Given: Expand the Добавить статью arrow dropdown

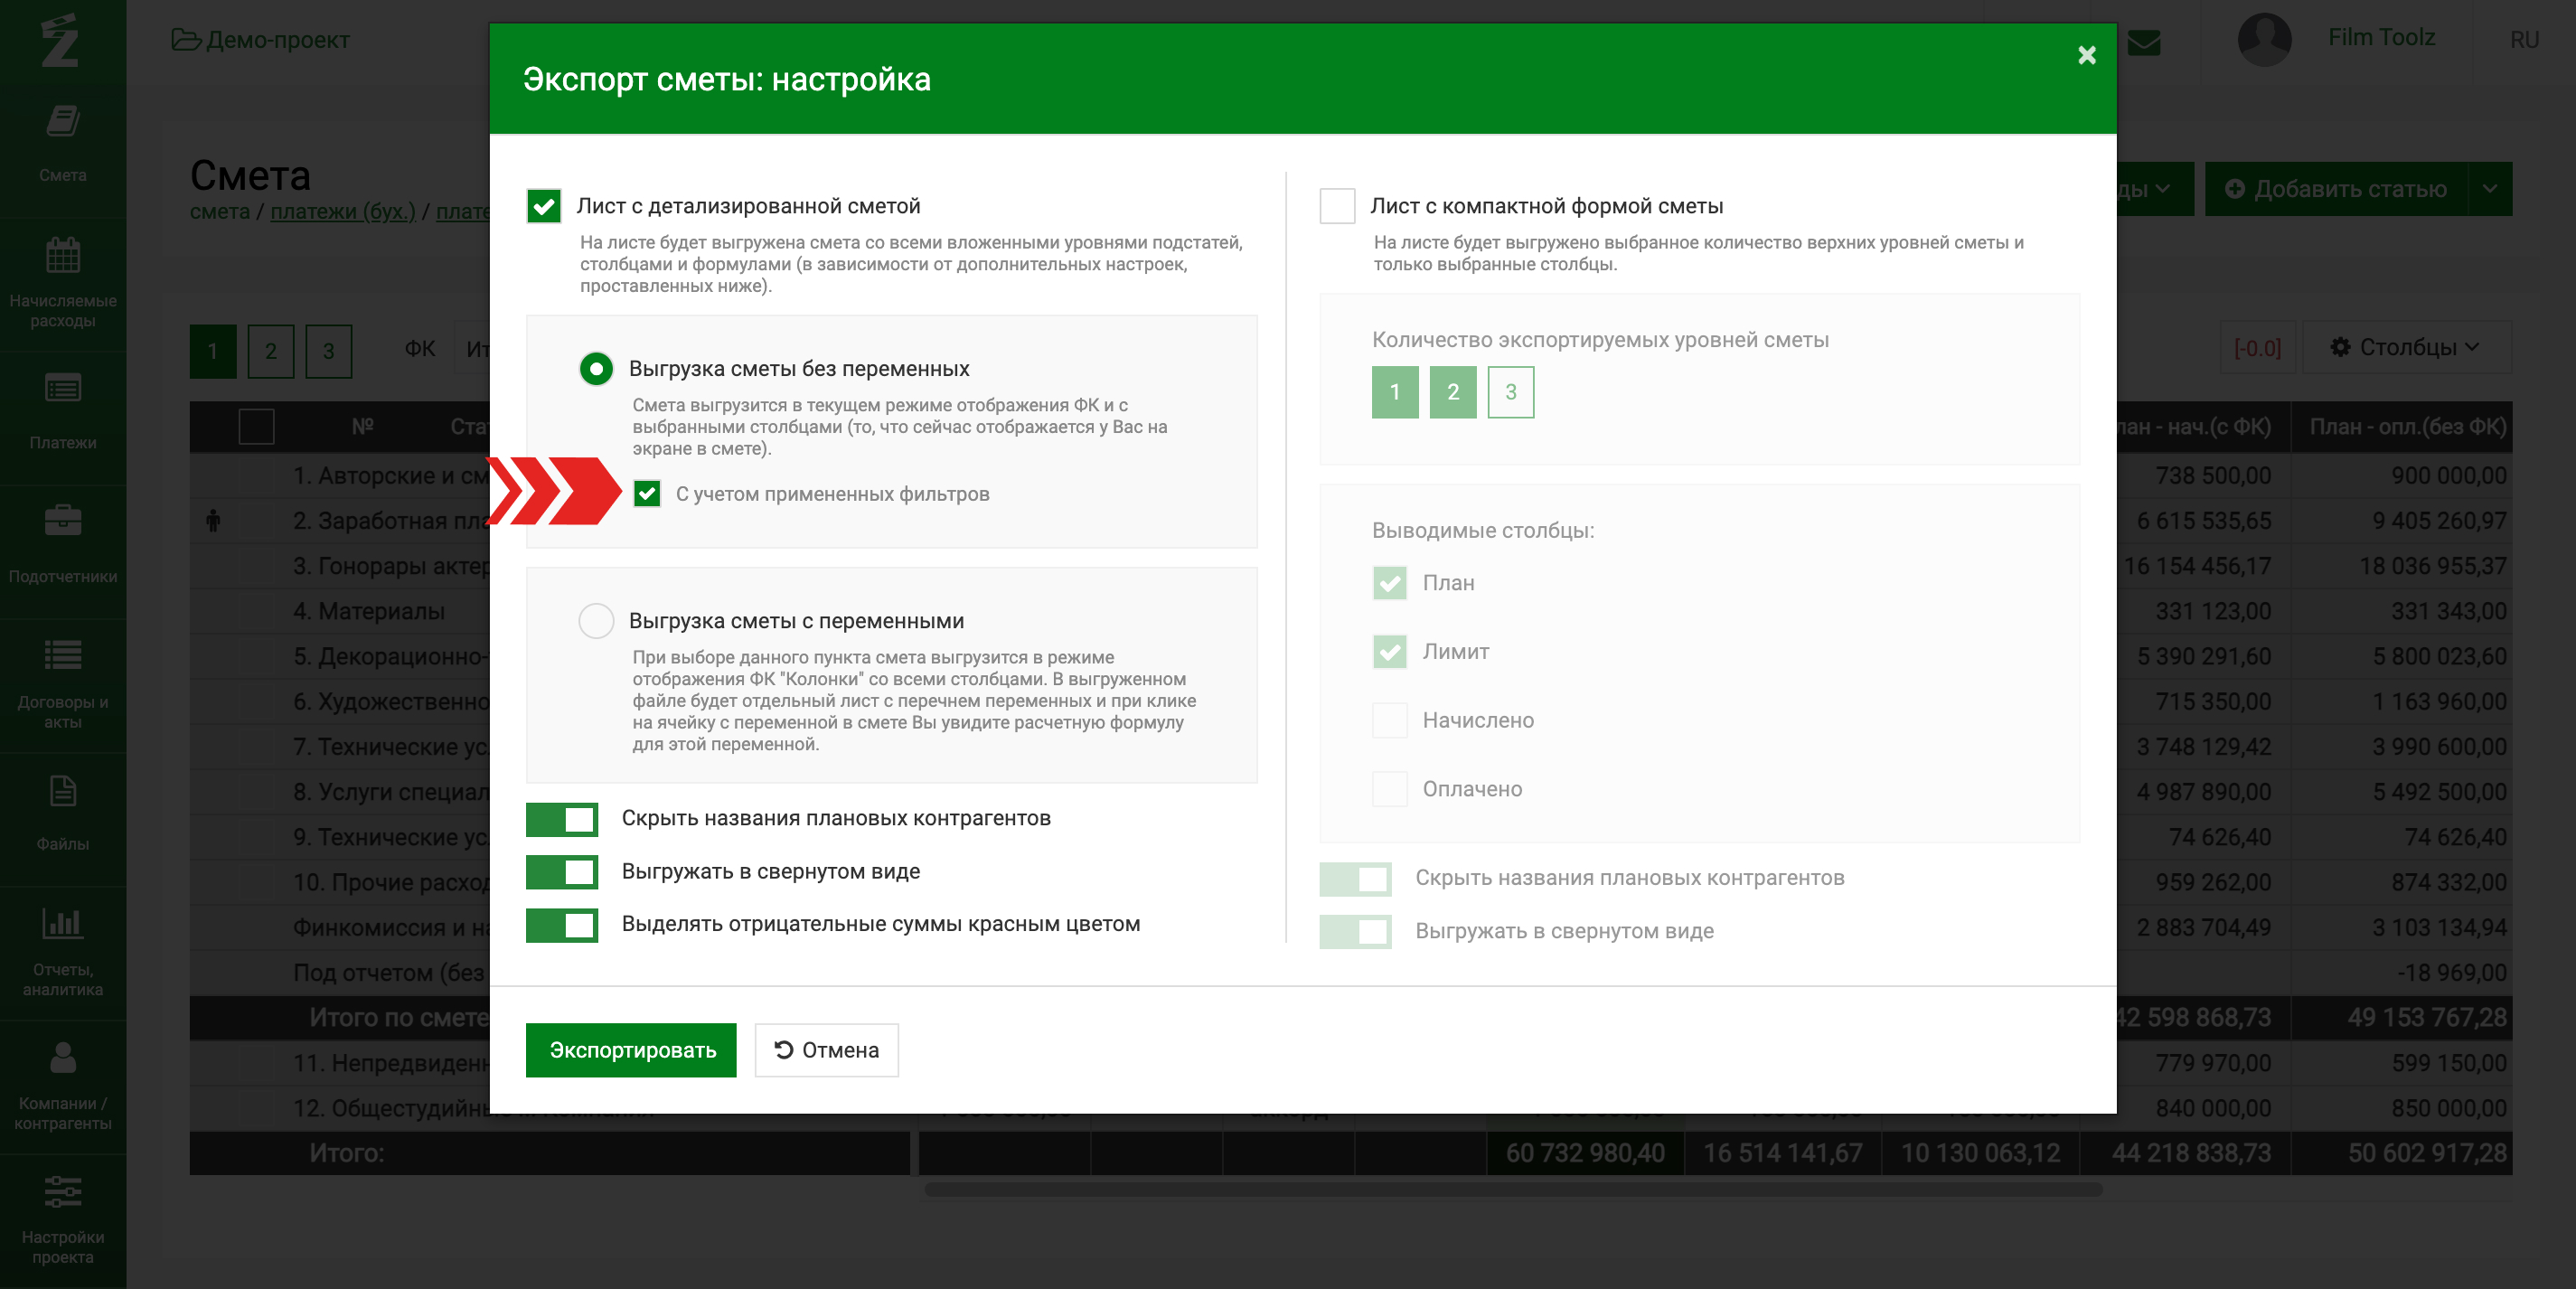Looking at the screenshot, I should pos(2490,189).
